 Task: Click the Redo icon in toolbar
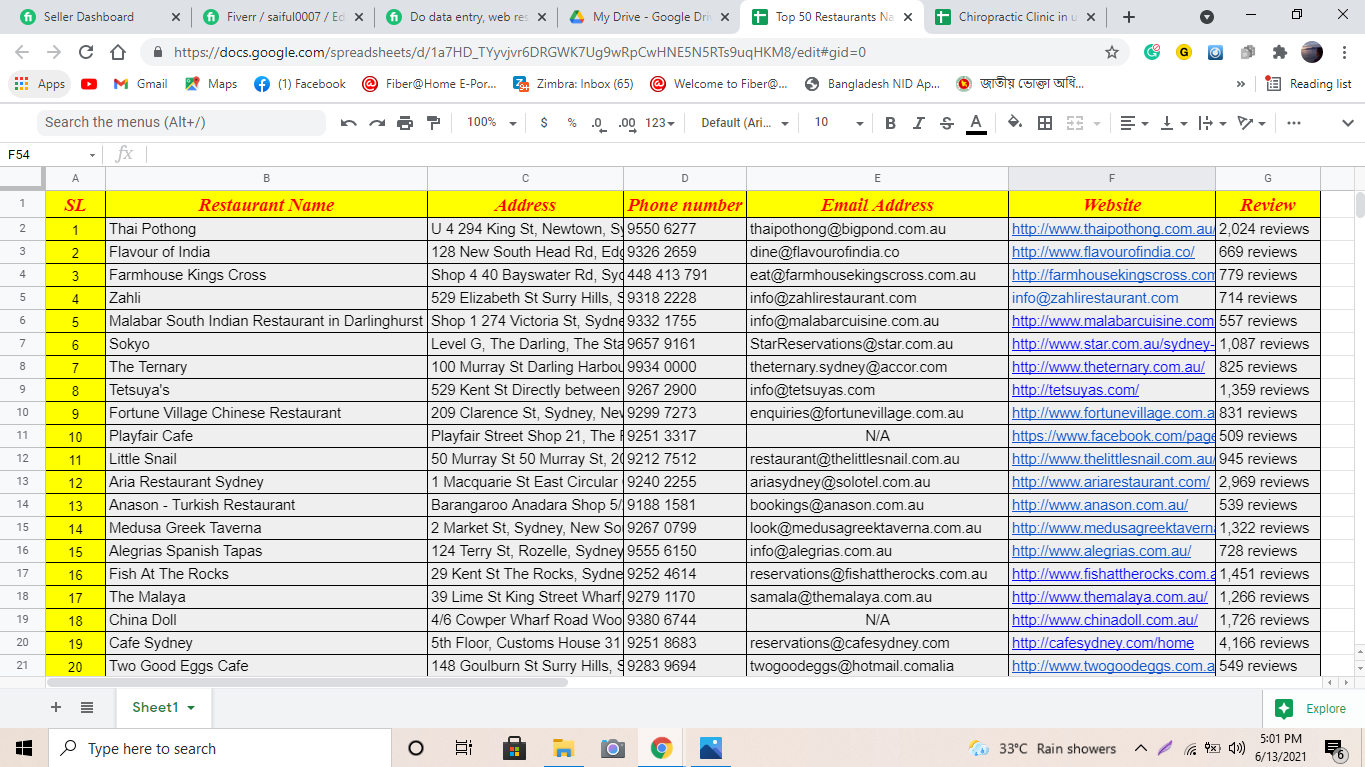point(377,123)
